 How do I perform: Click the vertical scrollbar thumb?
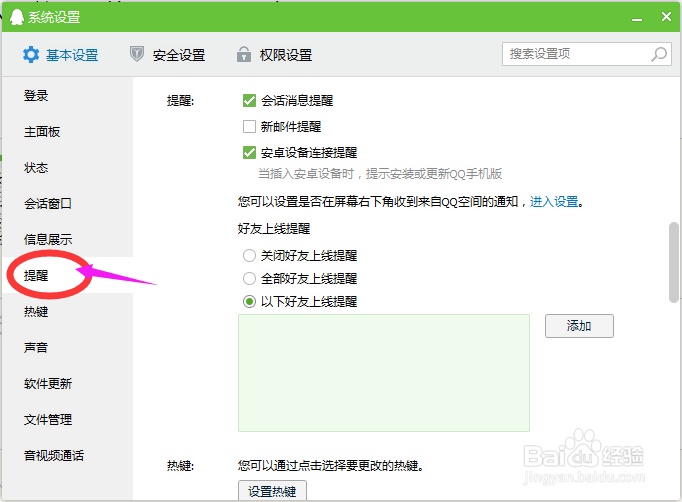tap(674, 262)
